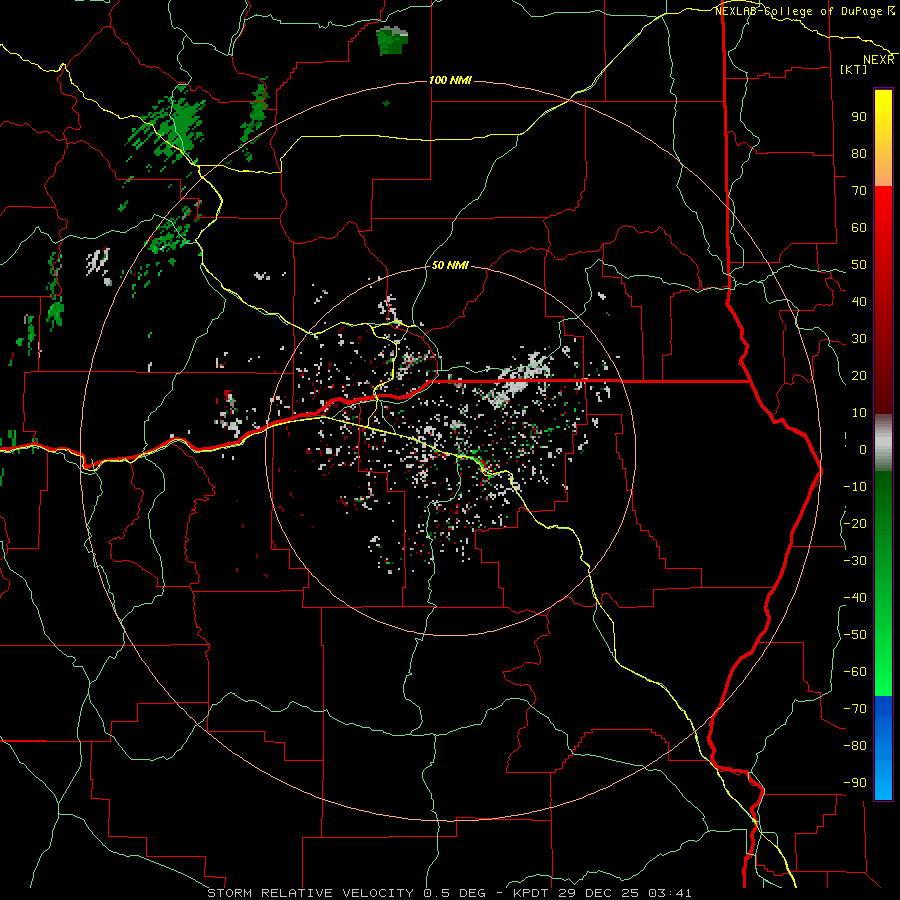Select the 60 value on velocity scale
This screenshot has height=900, width=900.
859,228
